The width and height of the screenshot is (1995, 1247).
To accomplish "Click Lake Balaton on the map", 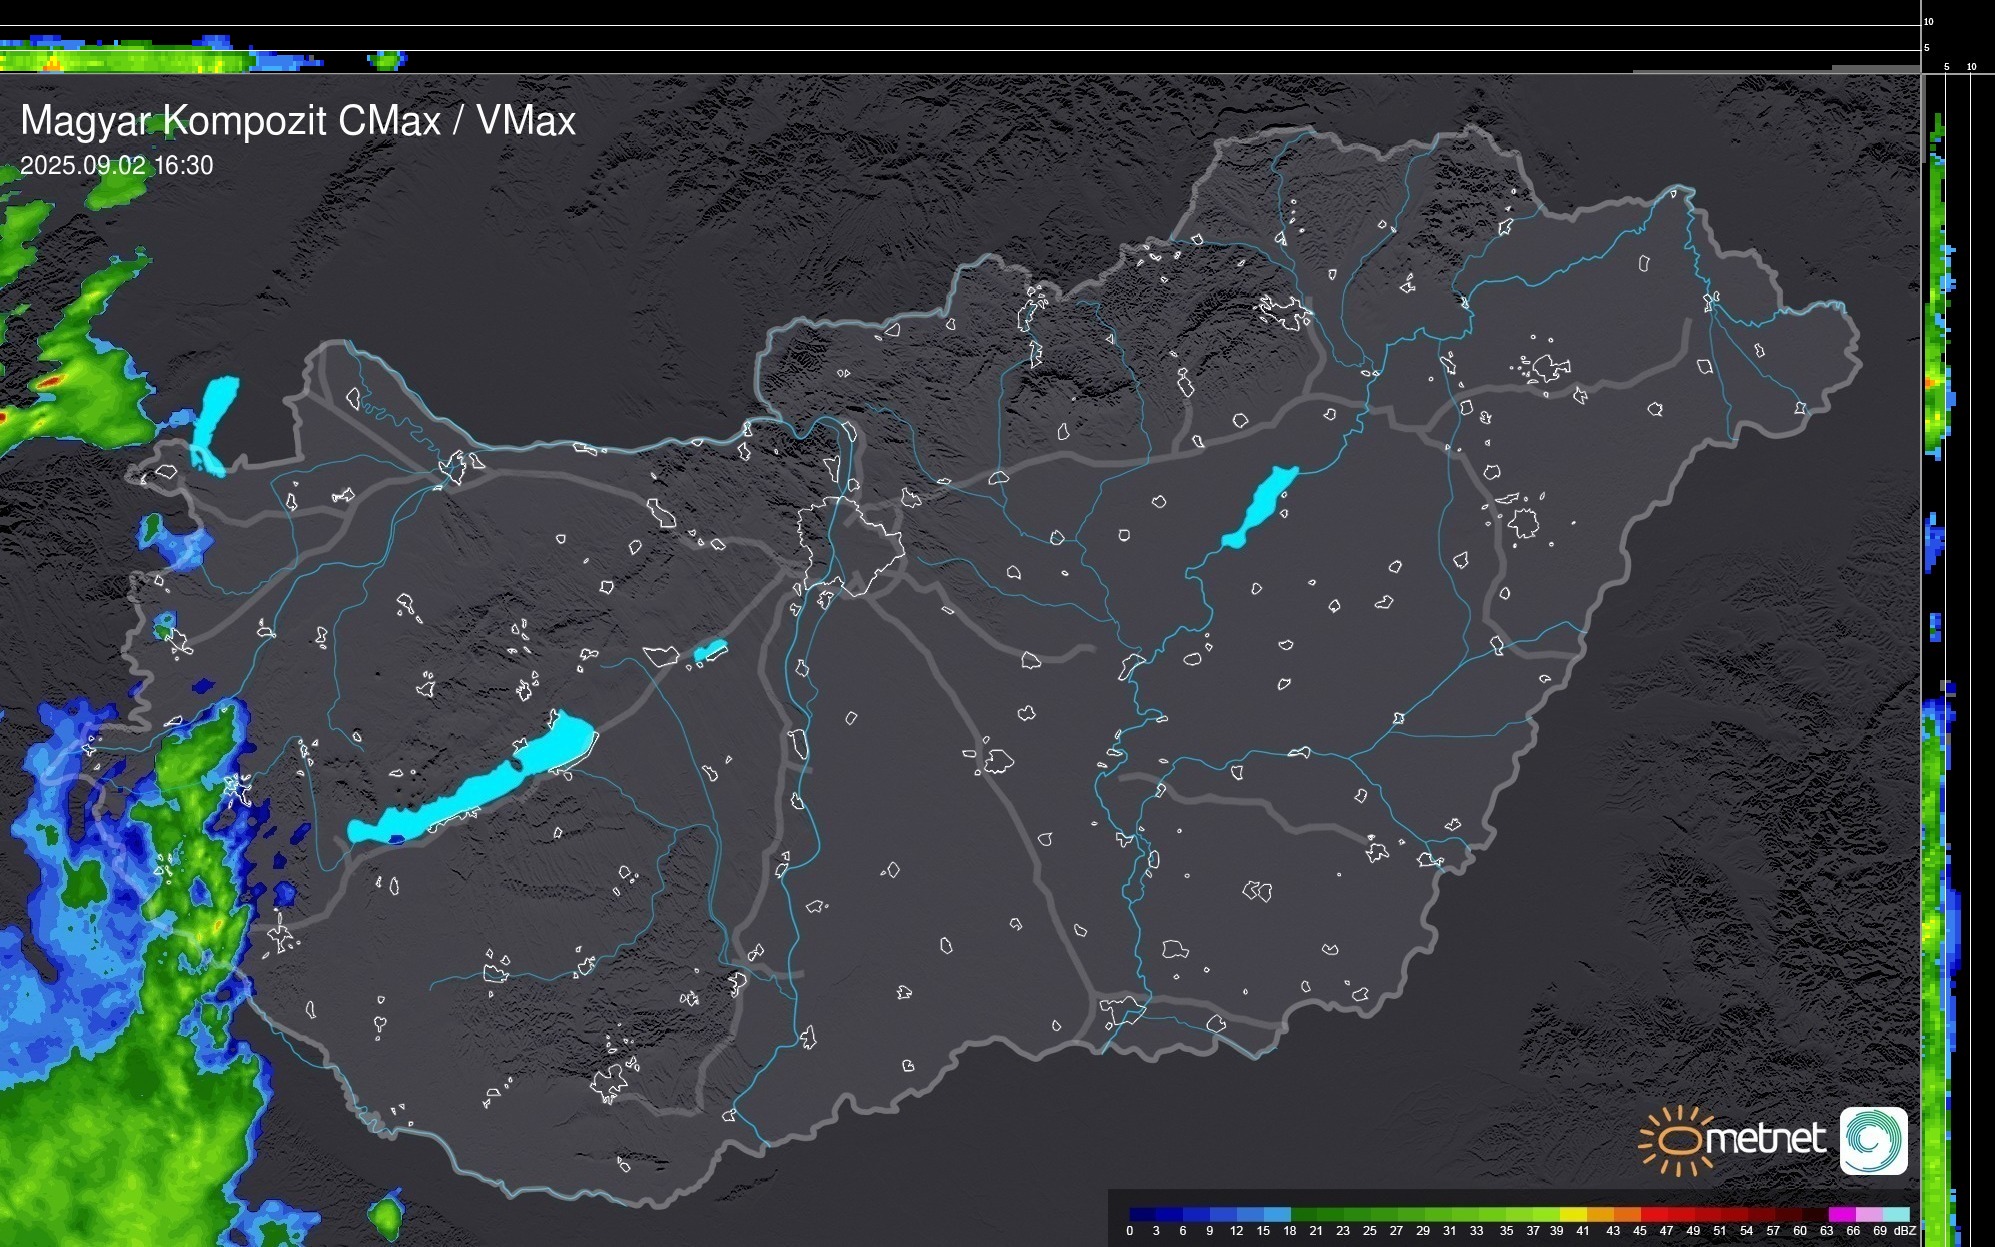I will tap(478, 788).
